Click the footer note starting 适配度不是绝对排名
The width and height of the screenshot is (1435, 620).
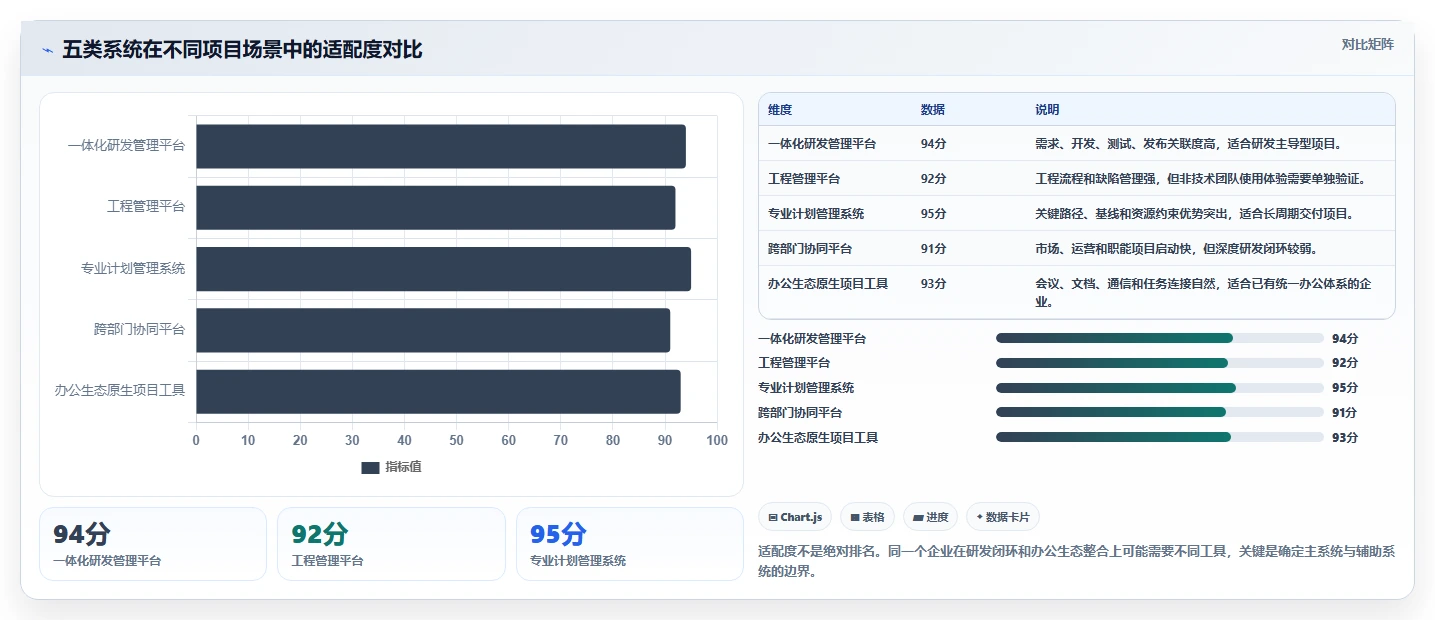pos(1076,562)
